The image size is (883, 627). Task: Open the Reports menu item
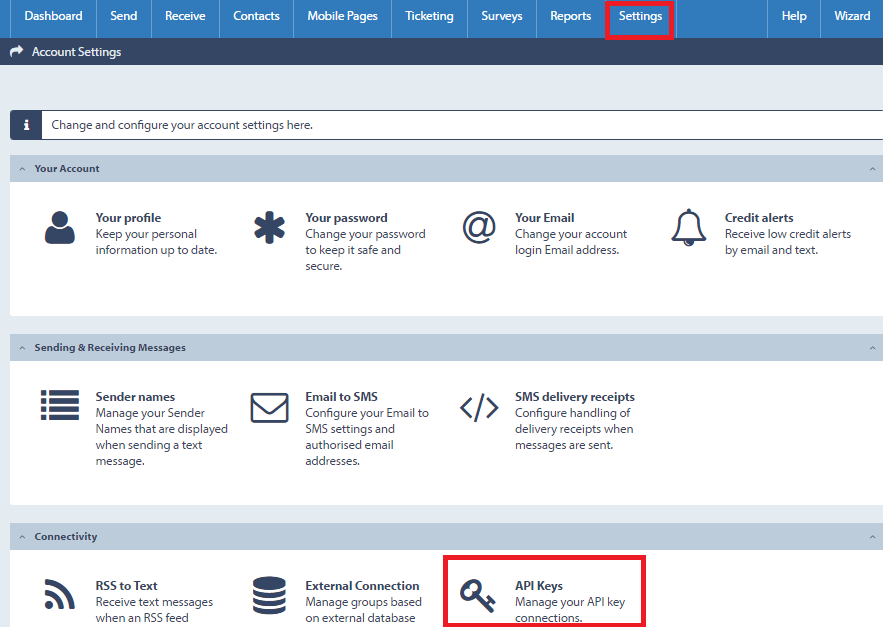[x=570, y=16]
